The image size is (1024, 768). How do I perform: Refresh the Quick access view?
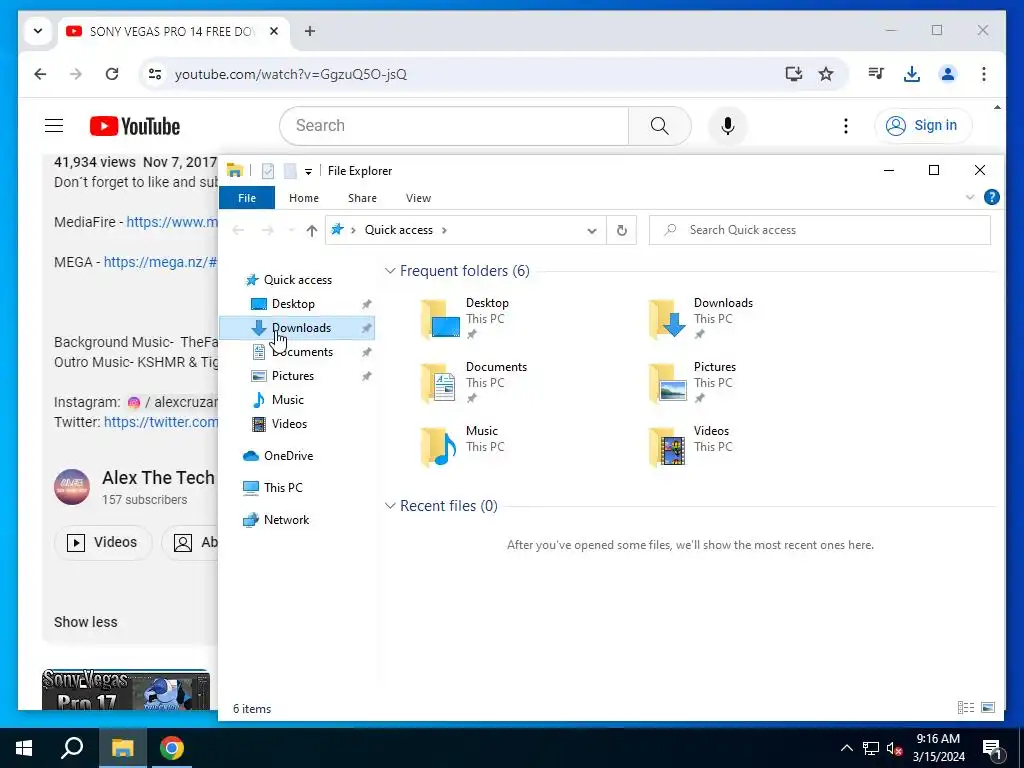point(622,230)
